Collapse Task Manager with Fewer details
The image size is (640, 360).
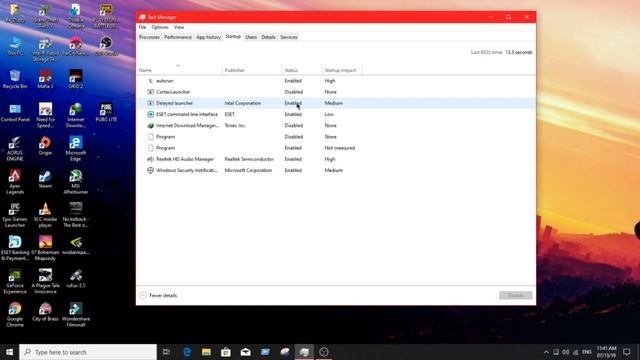158,296
